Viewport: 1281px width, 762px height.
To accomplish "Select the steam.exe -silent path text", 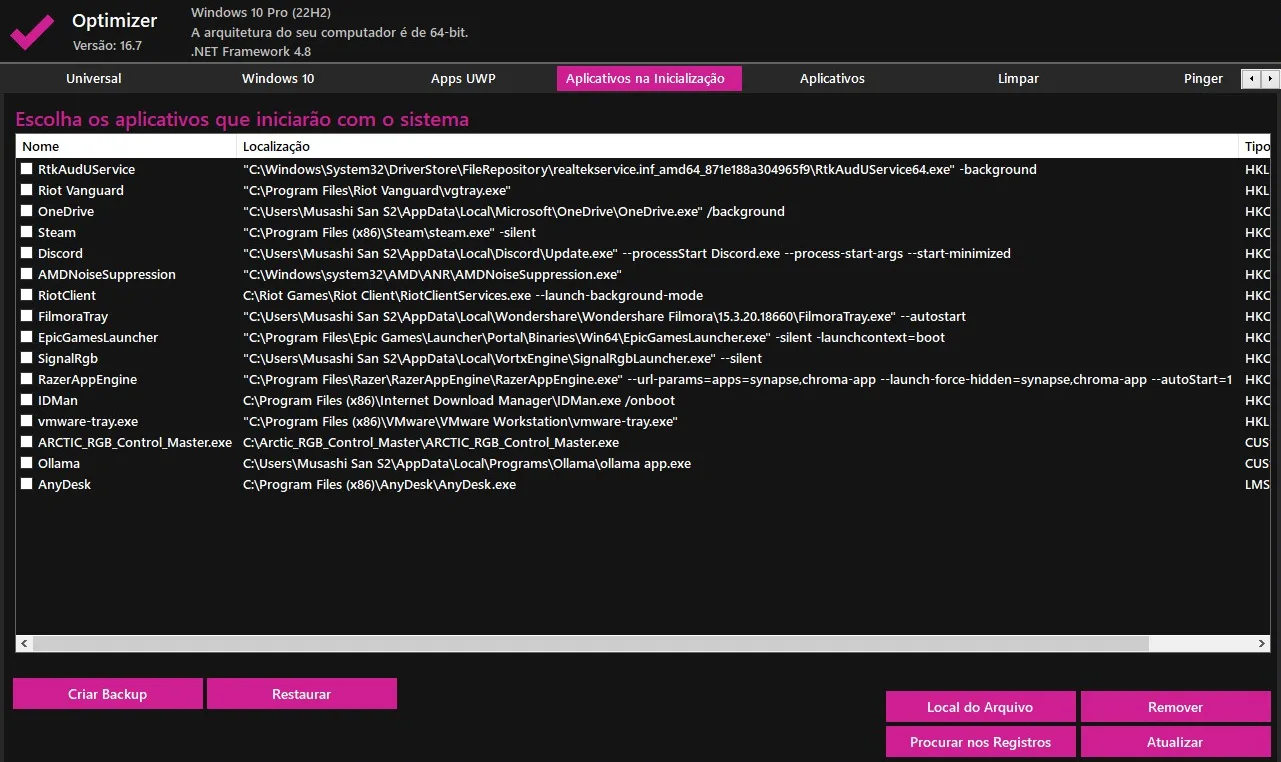I will pyautogui.click(x=390, y=233).
